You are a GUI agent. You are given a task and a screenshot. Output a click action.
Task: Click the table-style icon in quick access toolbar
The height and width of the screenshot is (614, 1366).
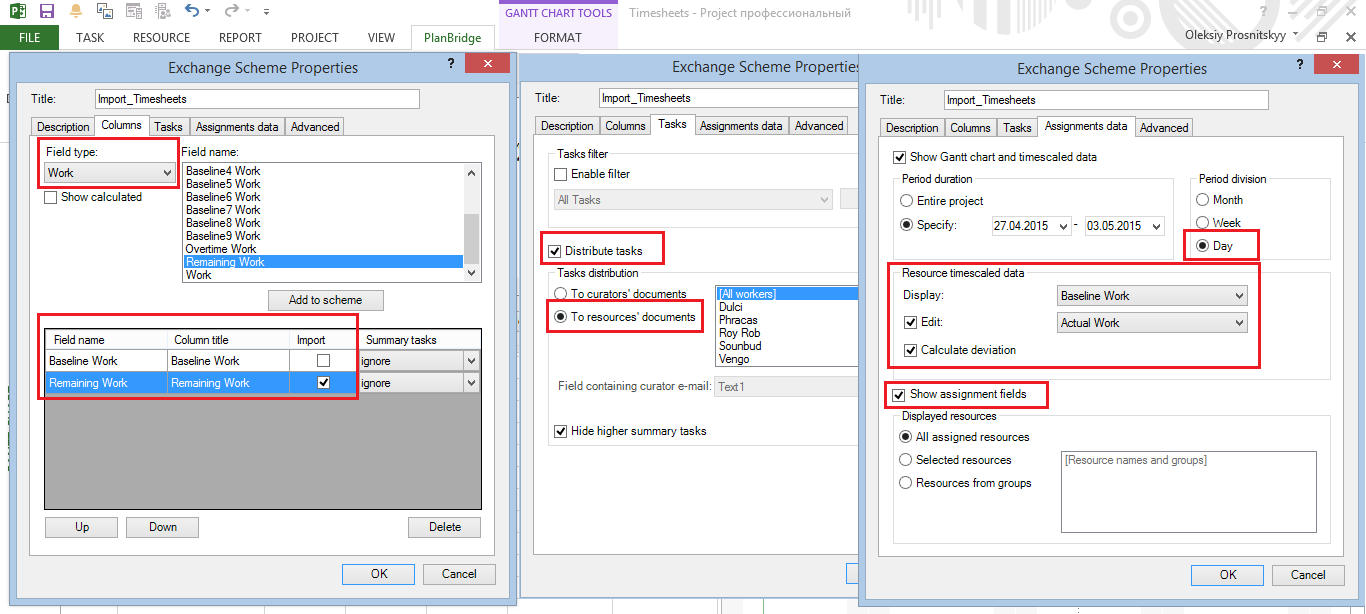click(x=133, y=11)
